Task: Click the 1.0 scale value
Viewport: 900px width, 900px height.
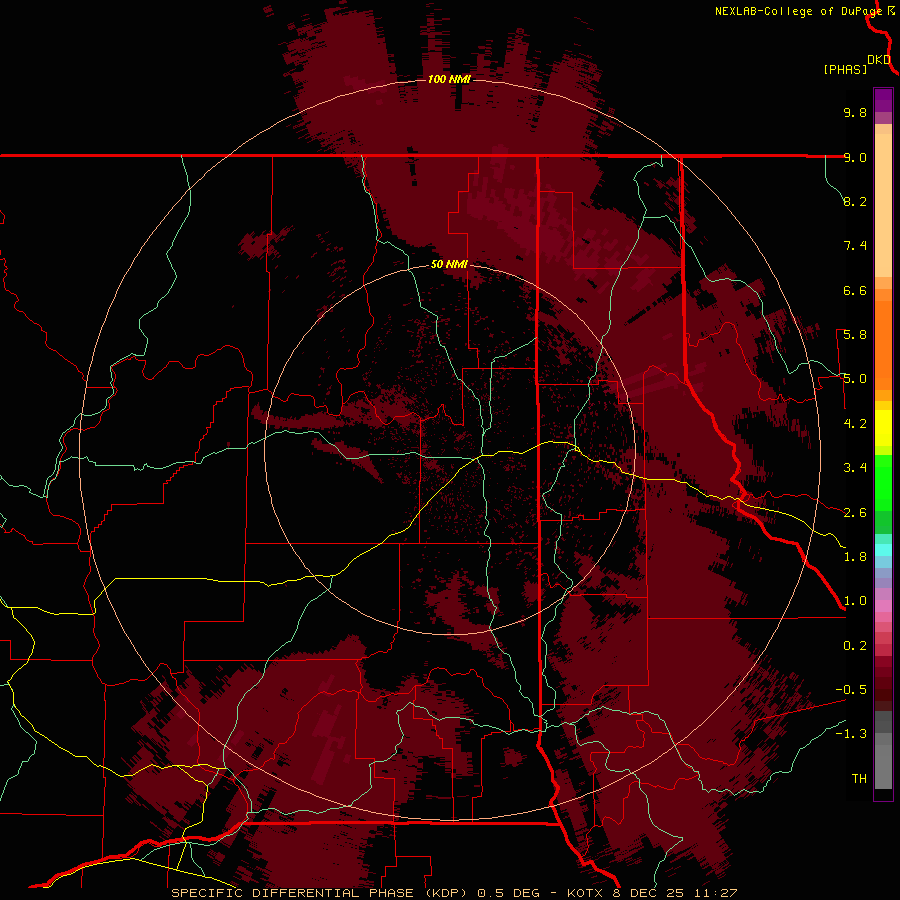Action: [x=855, y=601]
